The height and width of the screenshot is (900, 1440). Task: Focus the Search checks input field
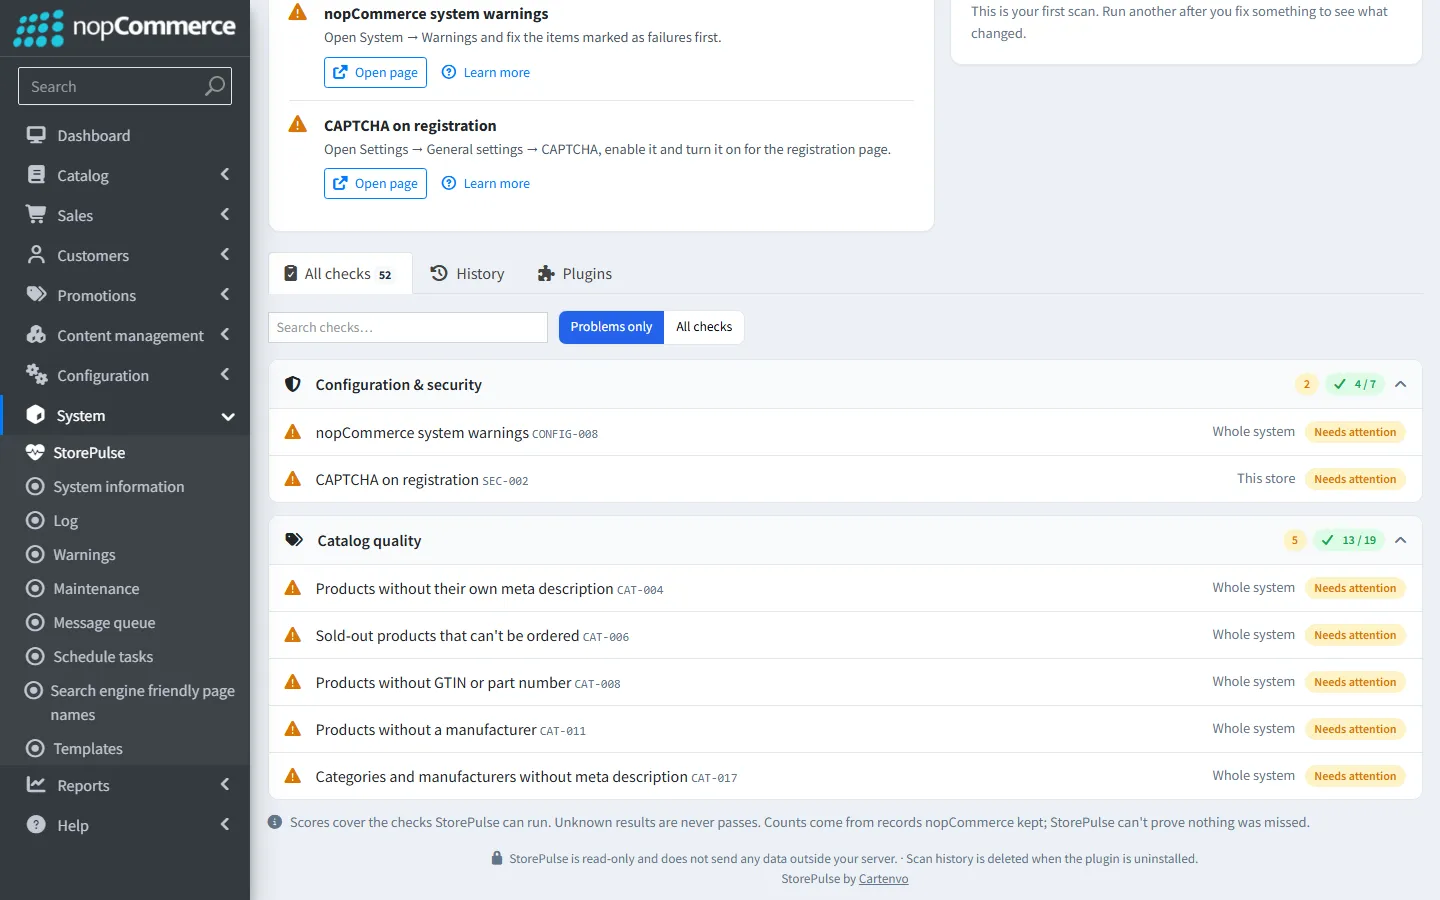coord(408,327)
